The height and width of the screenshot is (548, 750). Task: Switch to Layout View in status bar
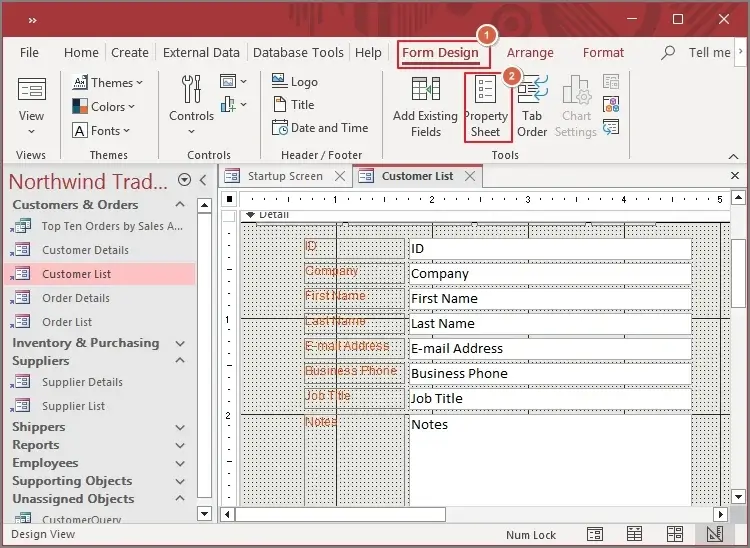[675, 534]
